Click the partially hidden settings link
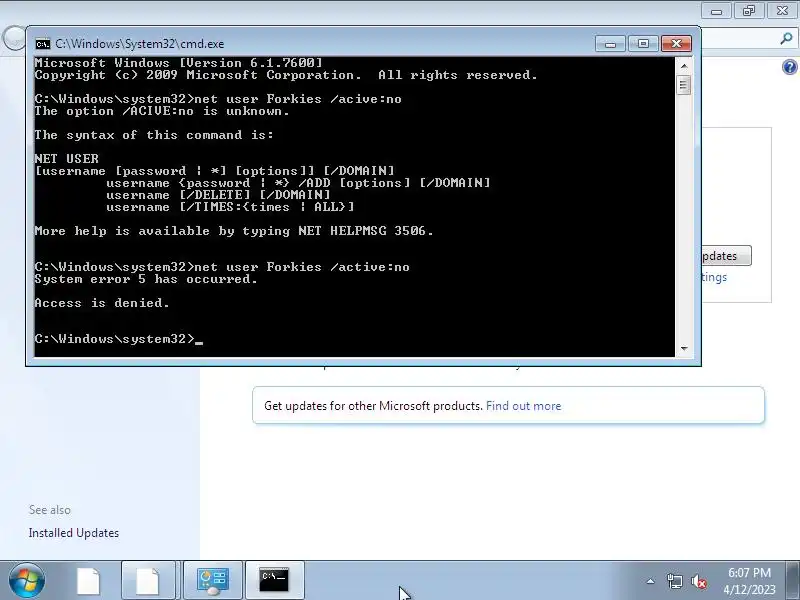The image size is (800, 600). click(714, 278)
